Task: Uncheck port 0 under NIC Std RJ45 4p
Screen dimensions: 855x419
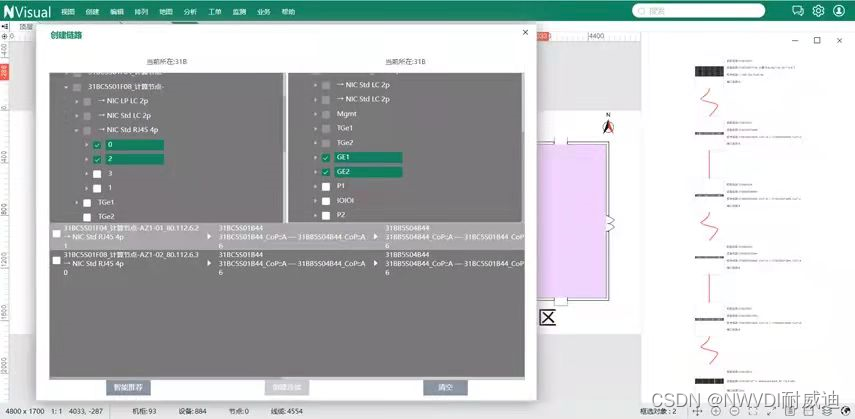Action: point(97,145)
